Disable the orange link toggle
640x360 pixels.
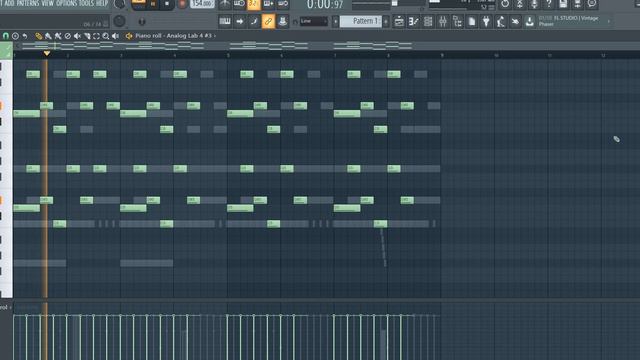point(268,21)
